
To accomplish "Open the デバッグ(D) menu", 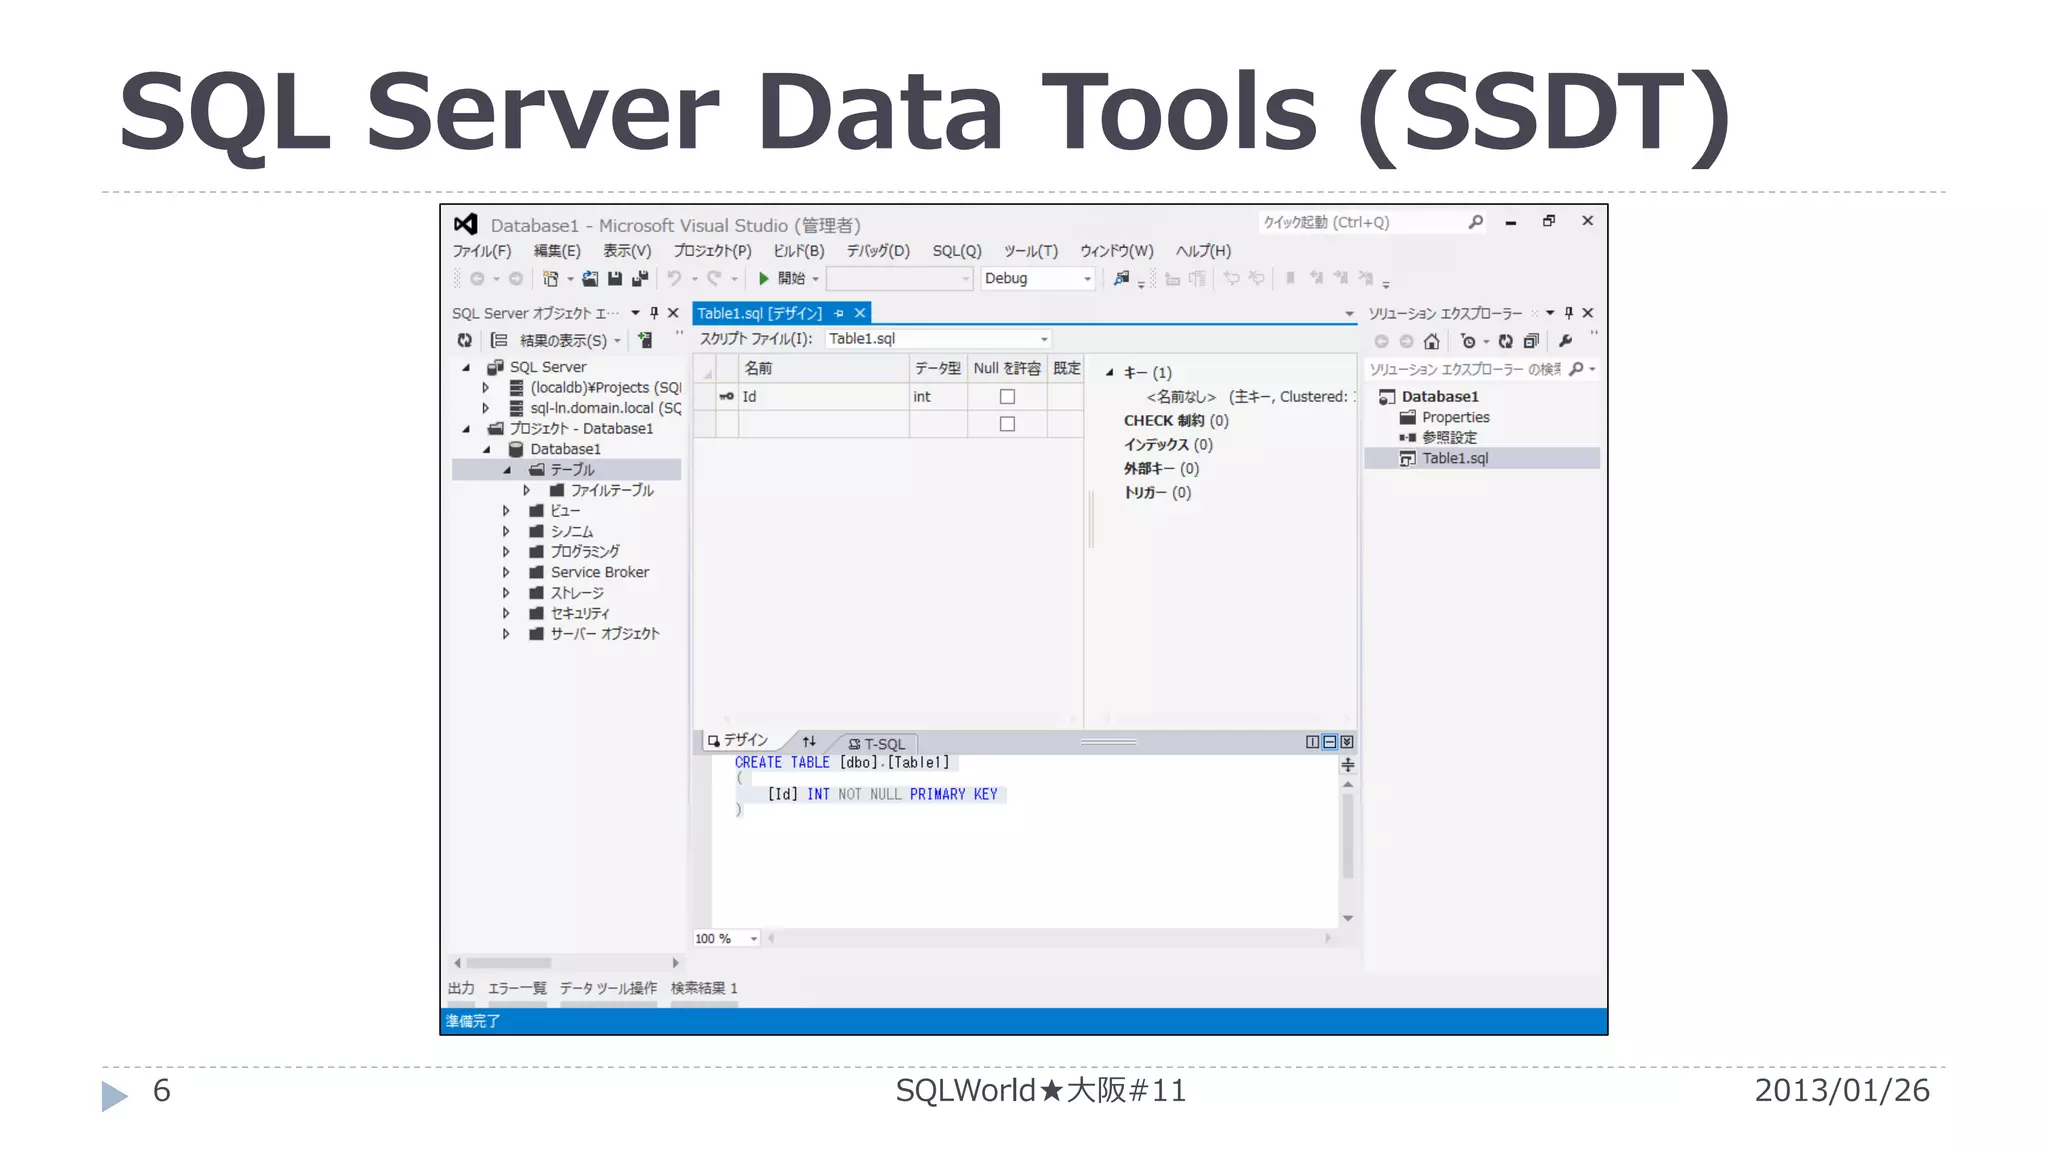I will (878, 251).
